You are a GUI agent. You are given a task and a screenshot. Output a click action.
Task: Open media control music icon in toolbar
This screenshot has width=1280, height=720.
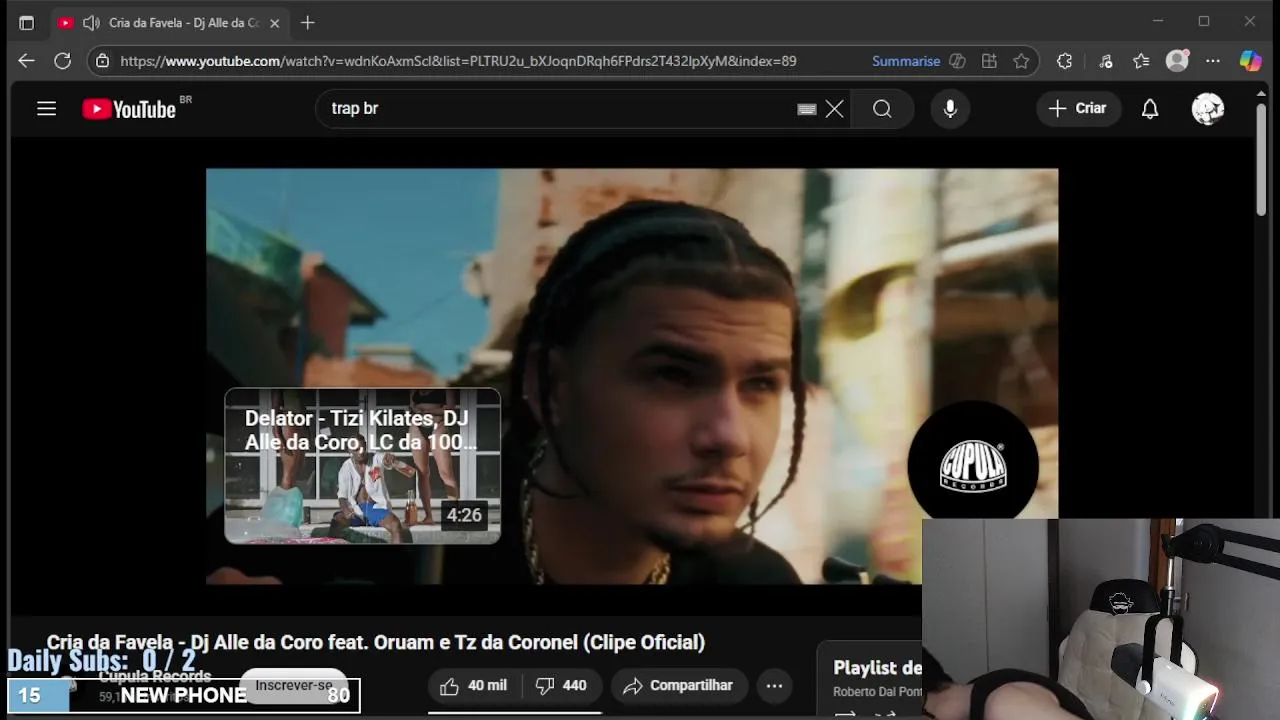click(1105, 61)
